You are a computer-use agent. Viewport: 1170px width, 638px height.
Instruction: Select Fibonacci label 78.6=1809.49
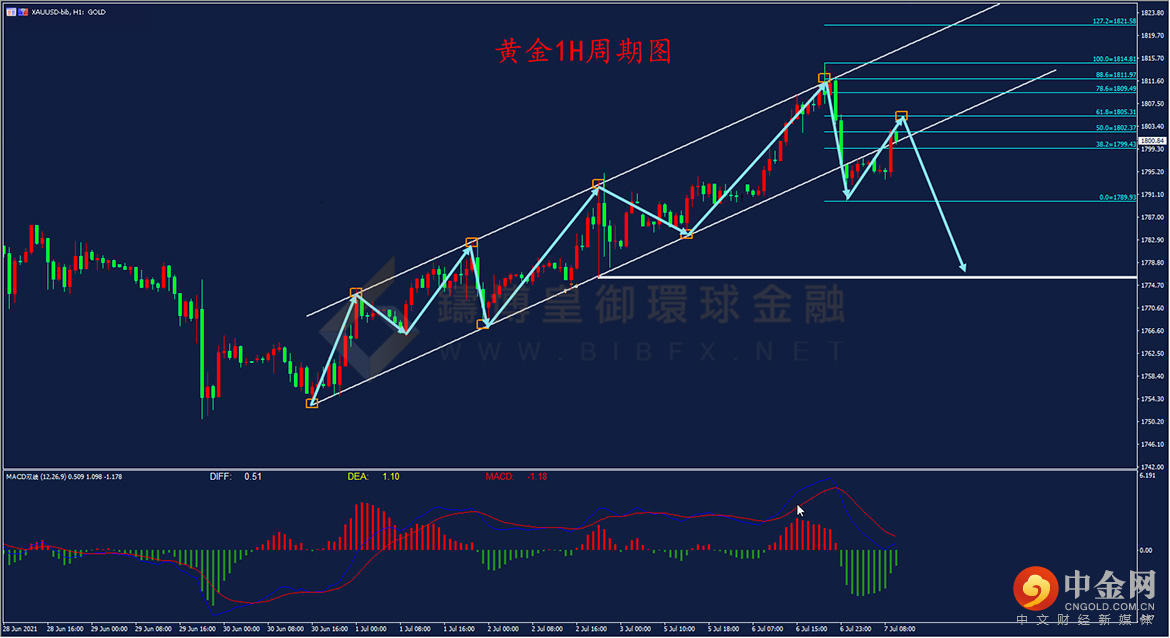click(1116, 88)
